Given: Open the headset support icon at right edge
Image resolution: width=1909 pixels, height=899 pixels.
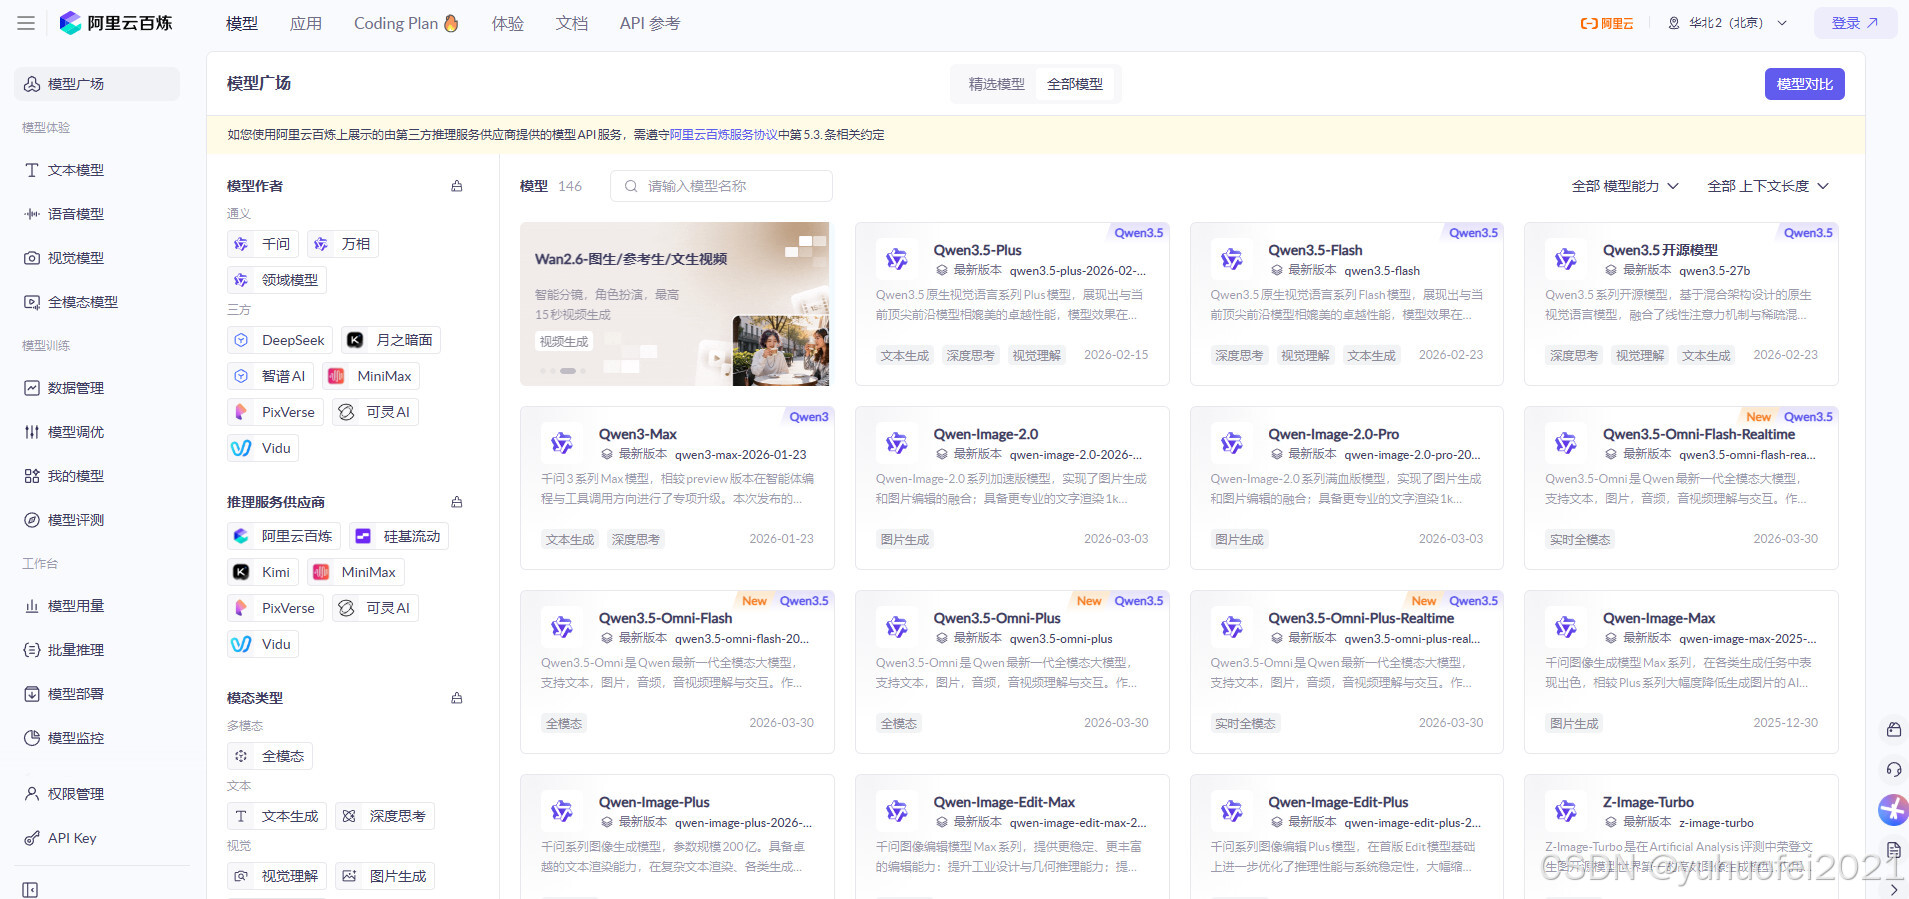Looking at the screenshot, I should click(1893, 769).
